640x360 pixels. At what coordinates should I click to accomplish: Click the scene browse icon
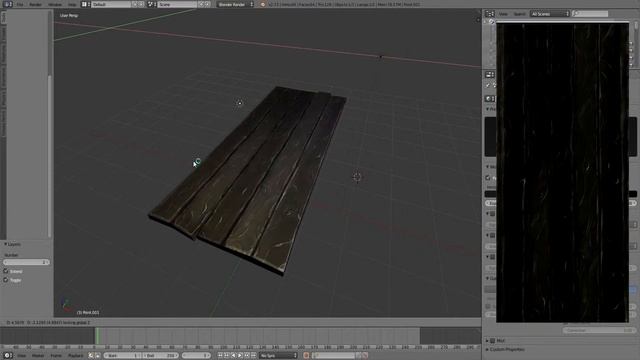pos(152,4)
